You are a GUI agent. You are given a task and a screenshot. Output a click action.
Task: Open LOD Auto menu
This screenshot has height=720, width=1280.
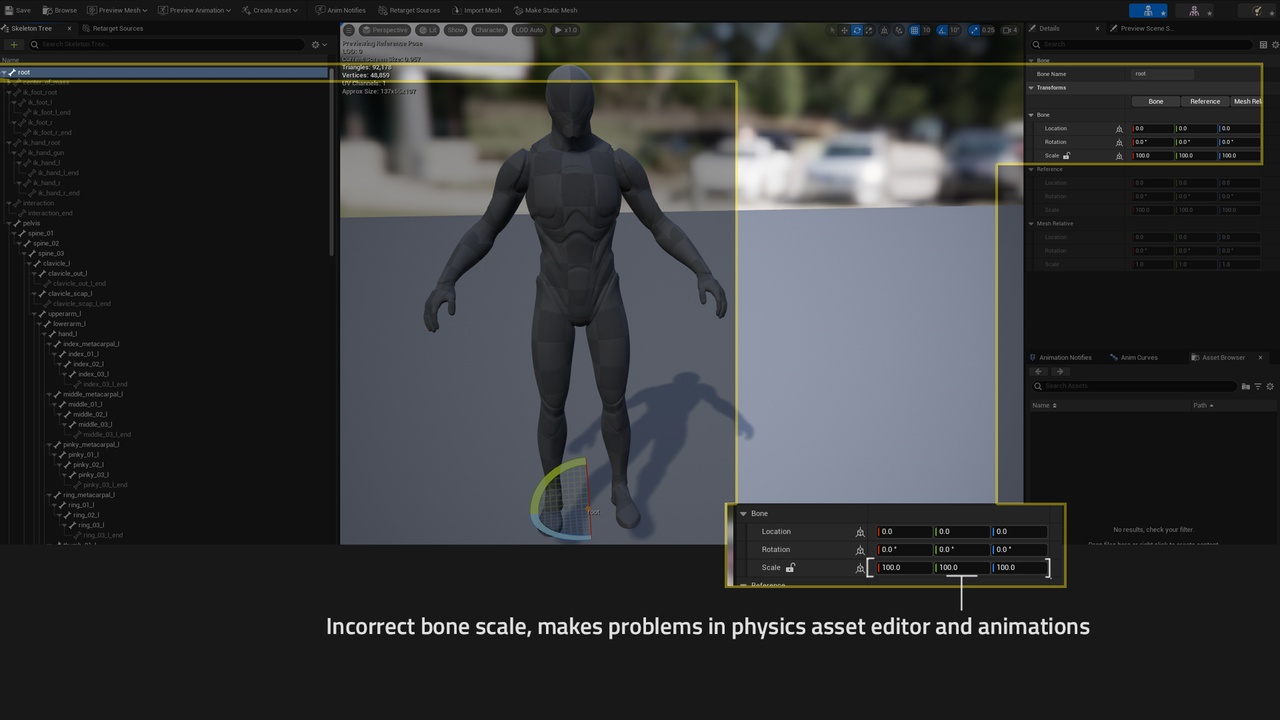click(529, 30)
